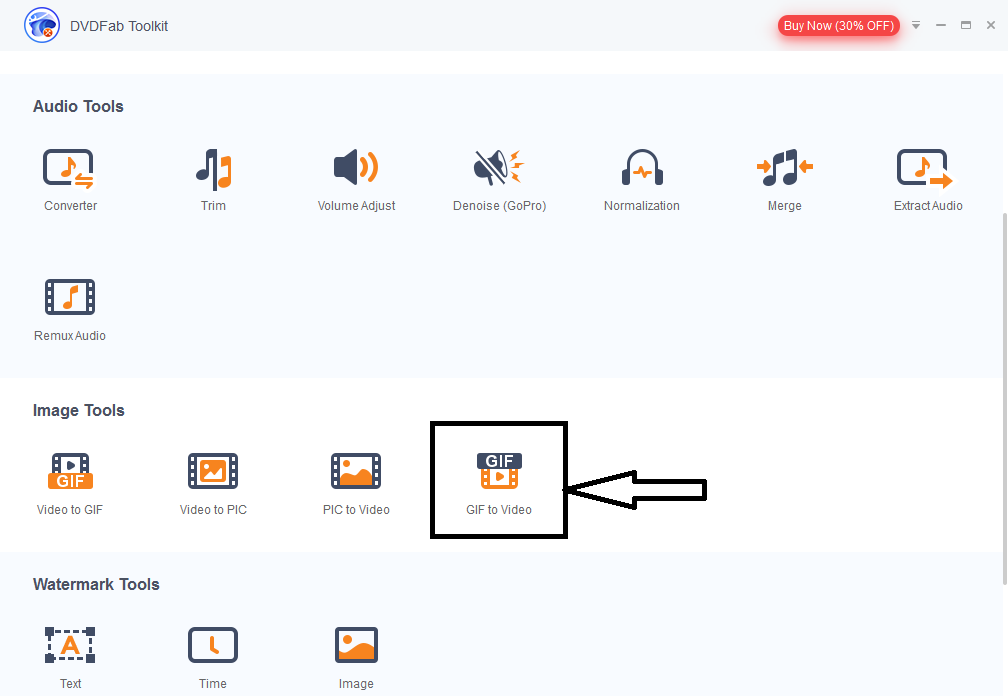Select the Merge audio tool
The height and width of the screenshot is (696, 1008).
(784, 180)
